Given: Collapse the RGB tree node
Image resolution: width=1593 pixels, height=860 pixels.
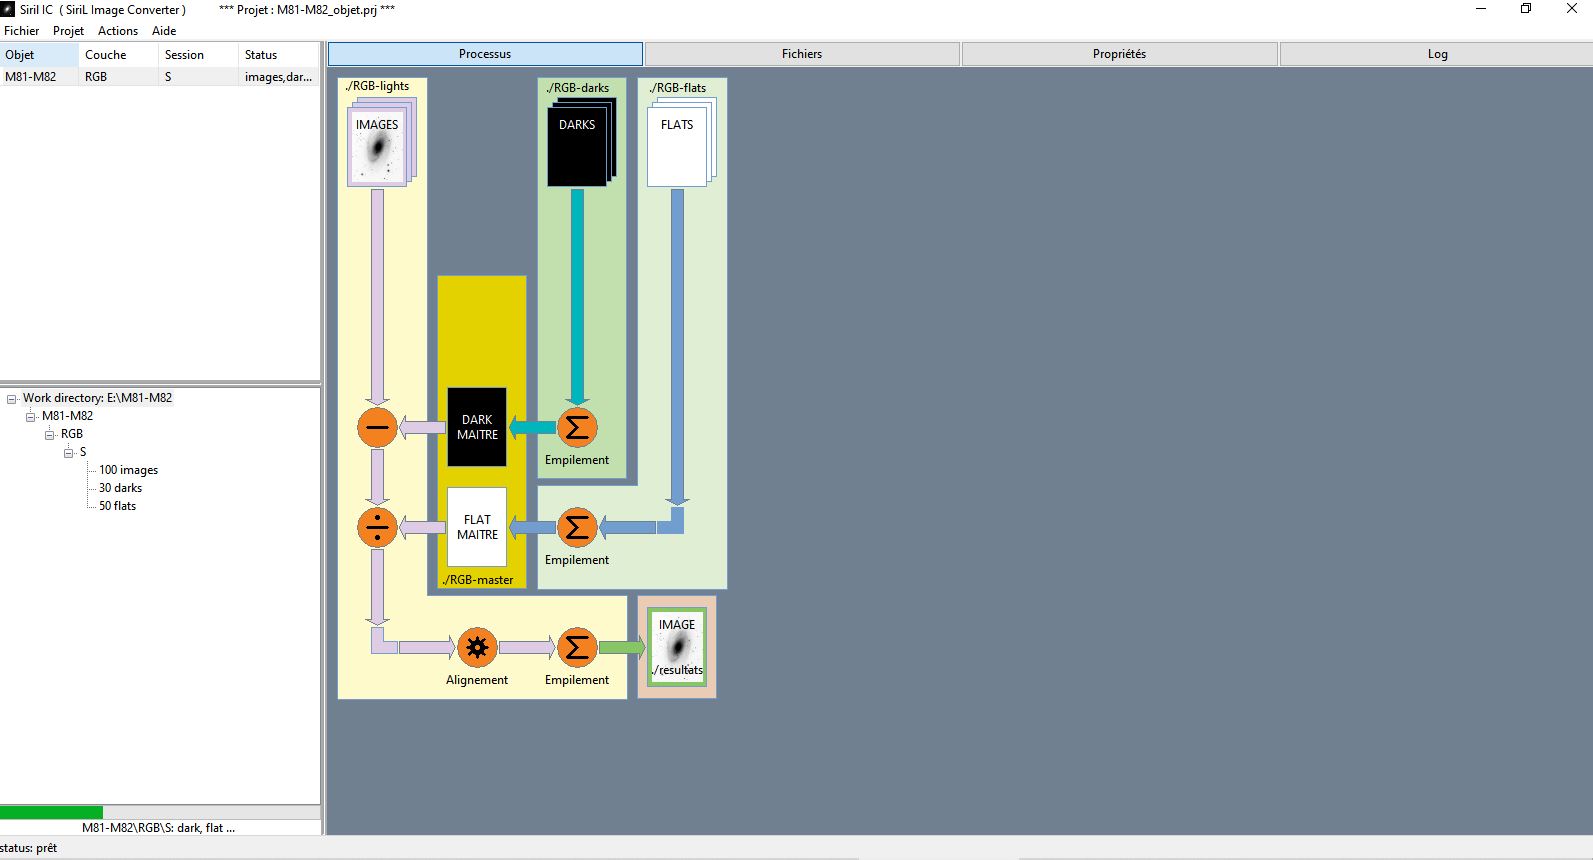Looking at the screenshot, I should pyautogui.click(x=50, y=434).
